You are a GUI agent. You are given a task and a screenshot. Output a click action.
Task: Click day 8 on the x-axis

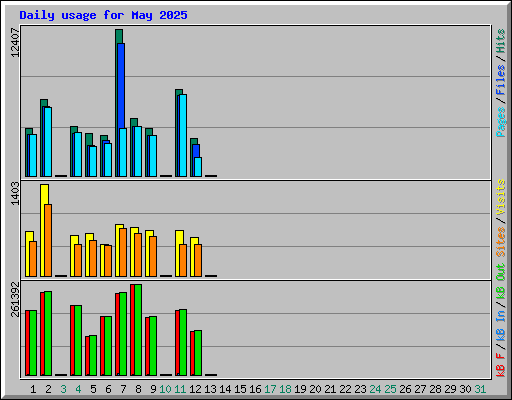tap(138, 389)
